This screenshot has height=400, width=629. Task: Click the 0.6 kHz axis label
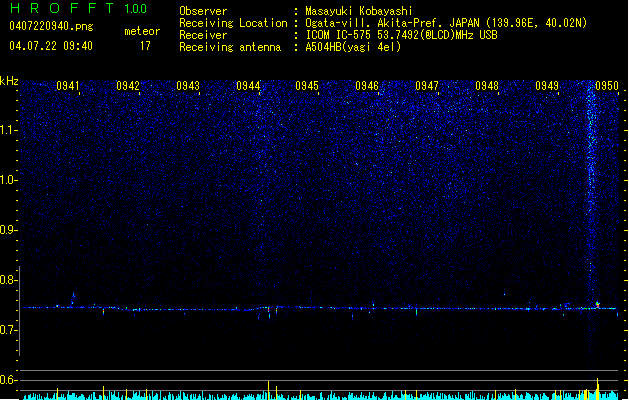tap(8, 380)
